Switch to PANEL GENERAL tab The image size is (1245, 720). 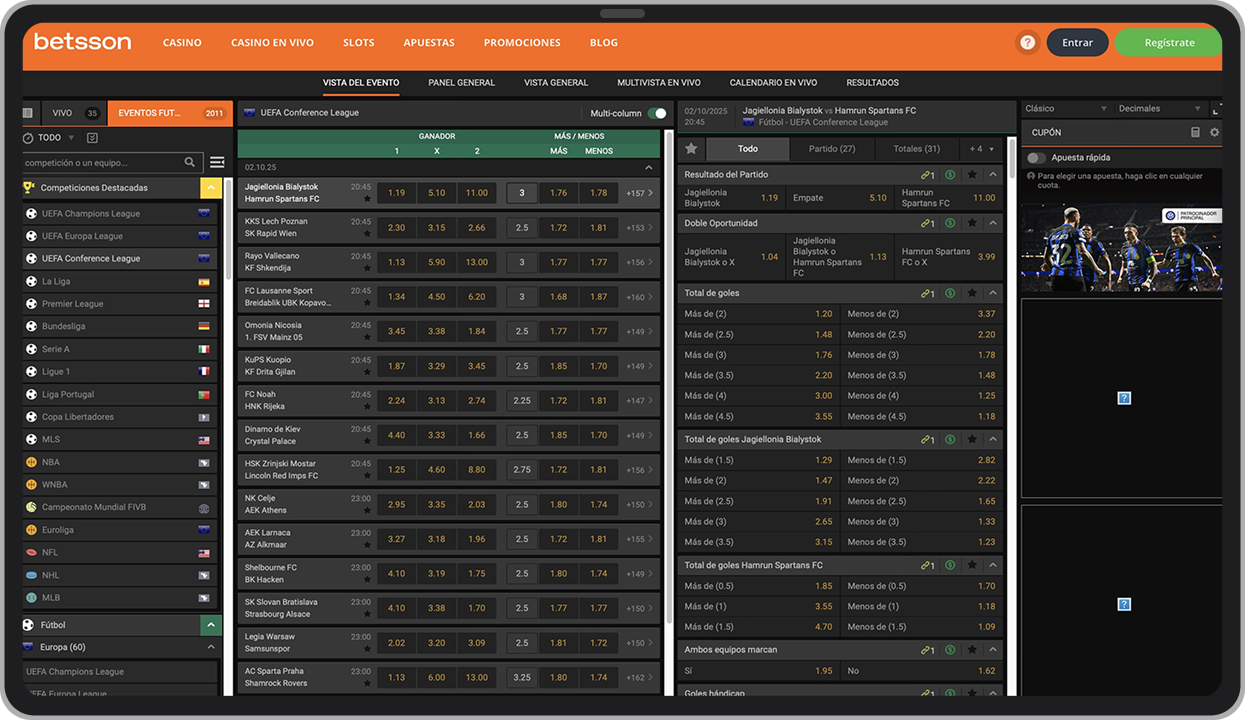click(x=461, y=83)
